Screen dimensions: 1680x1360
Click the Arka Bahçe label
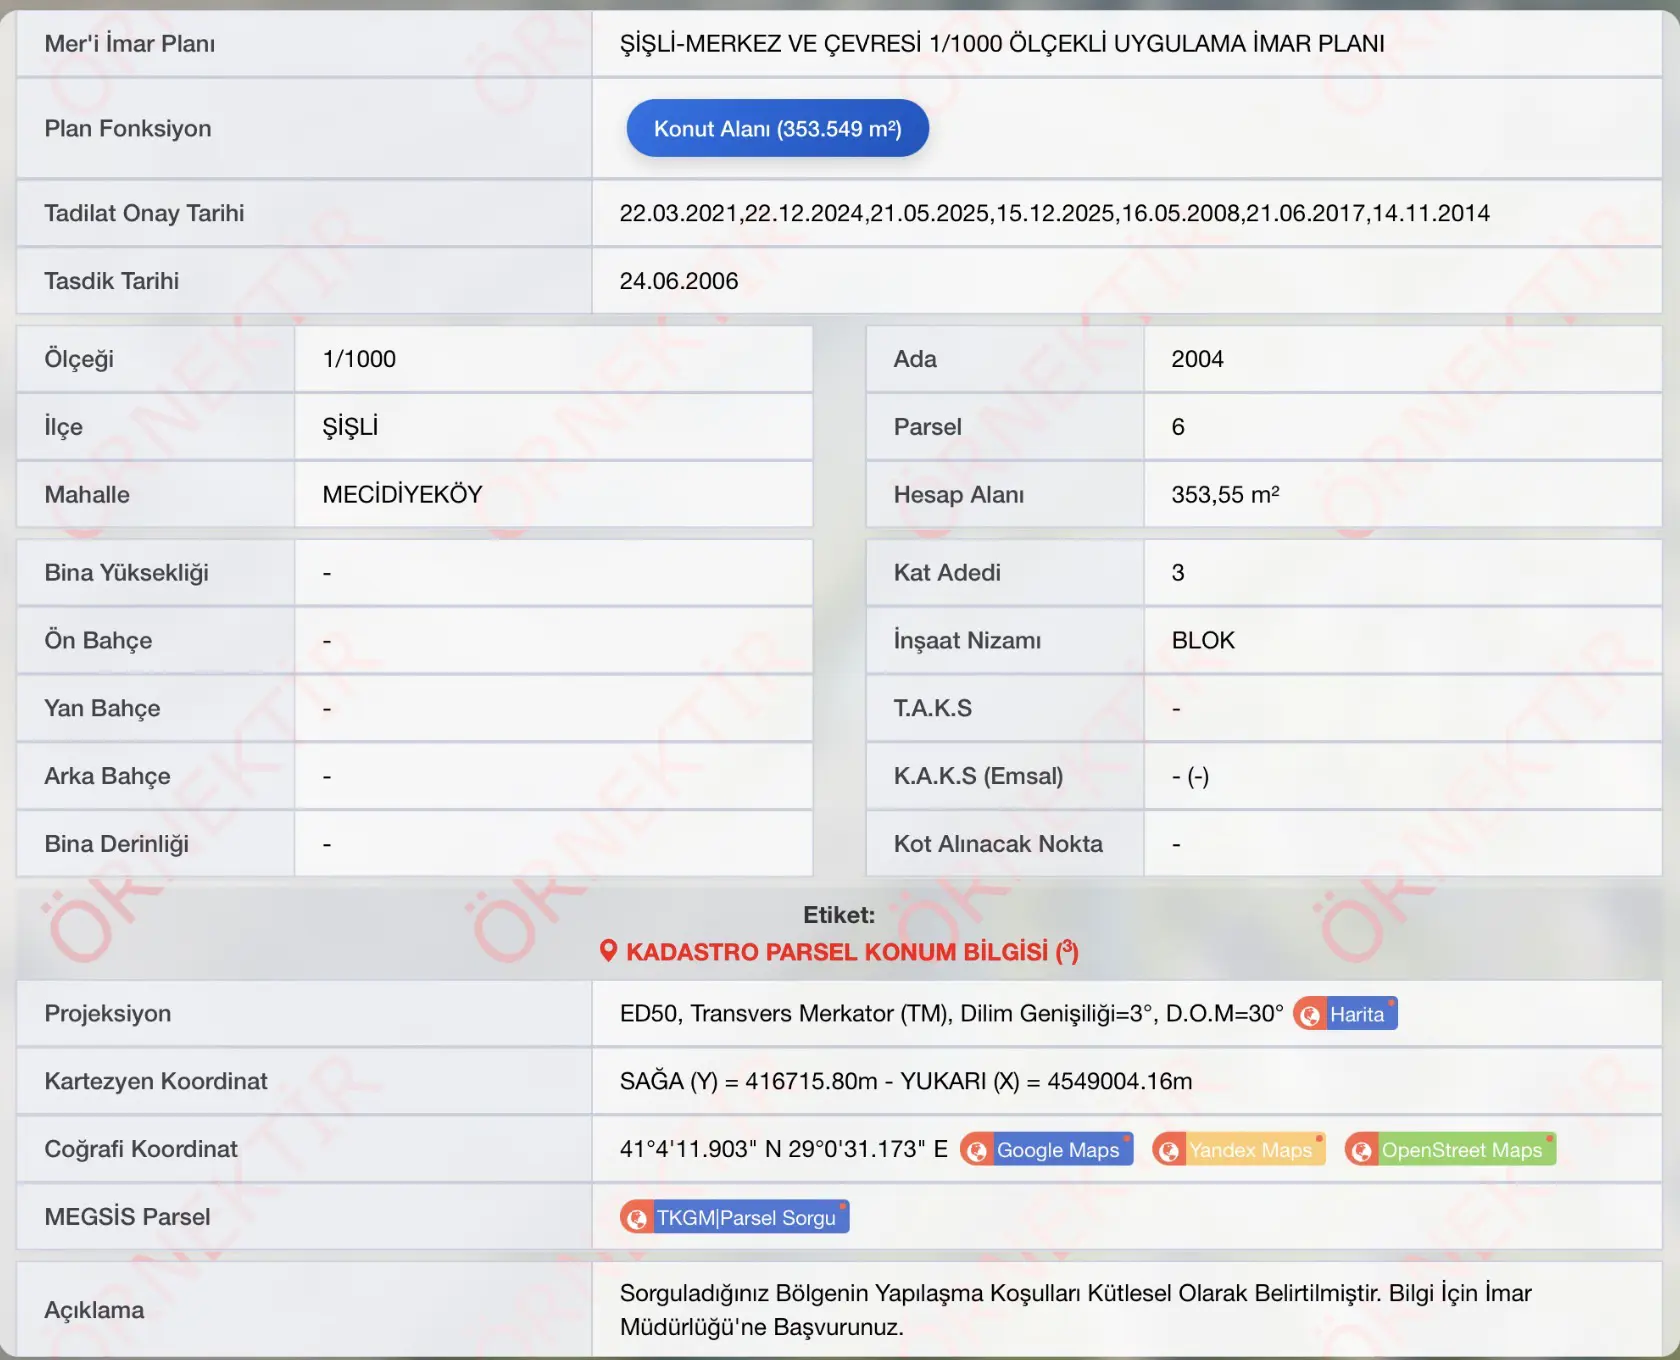[x=107, y=776]
